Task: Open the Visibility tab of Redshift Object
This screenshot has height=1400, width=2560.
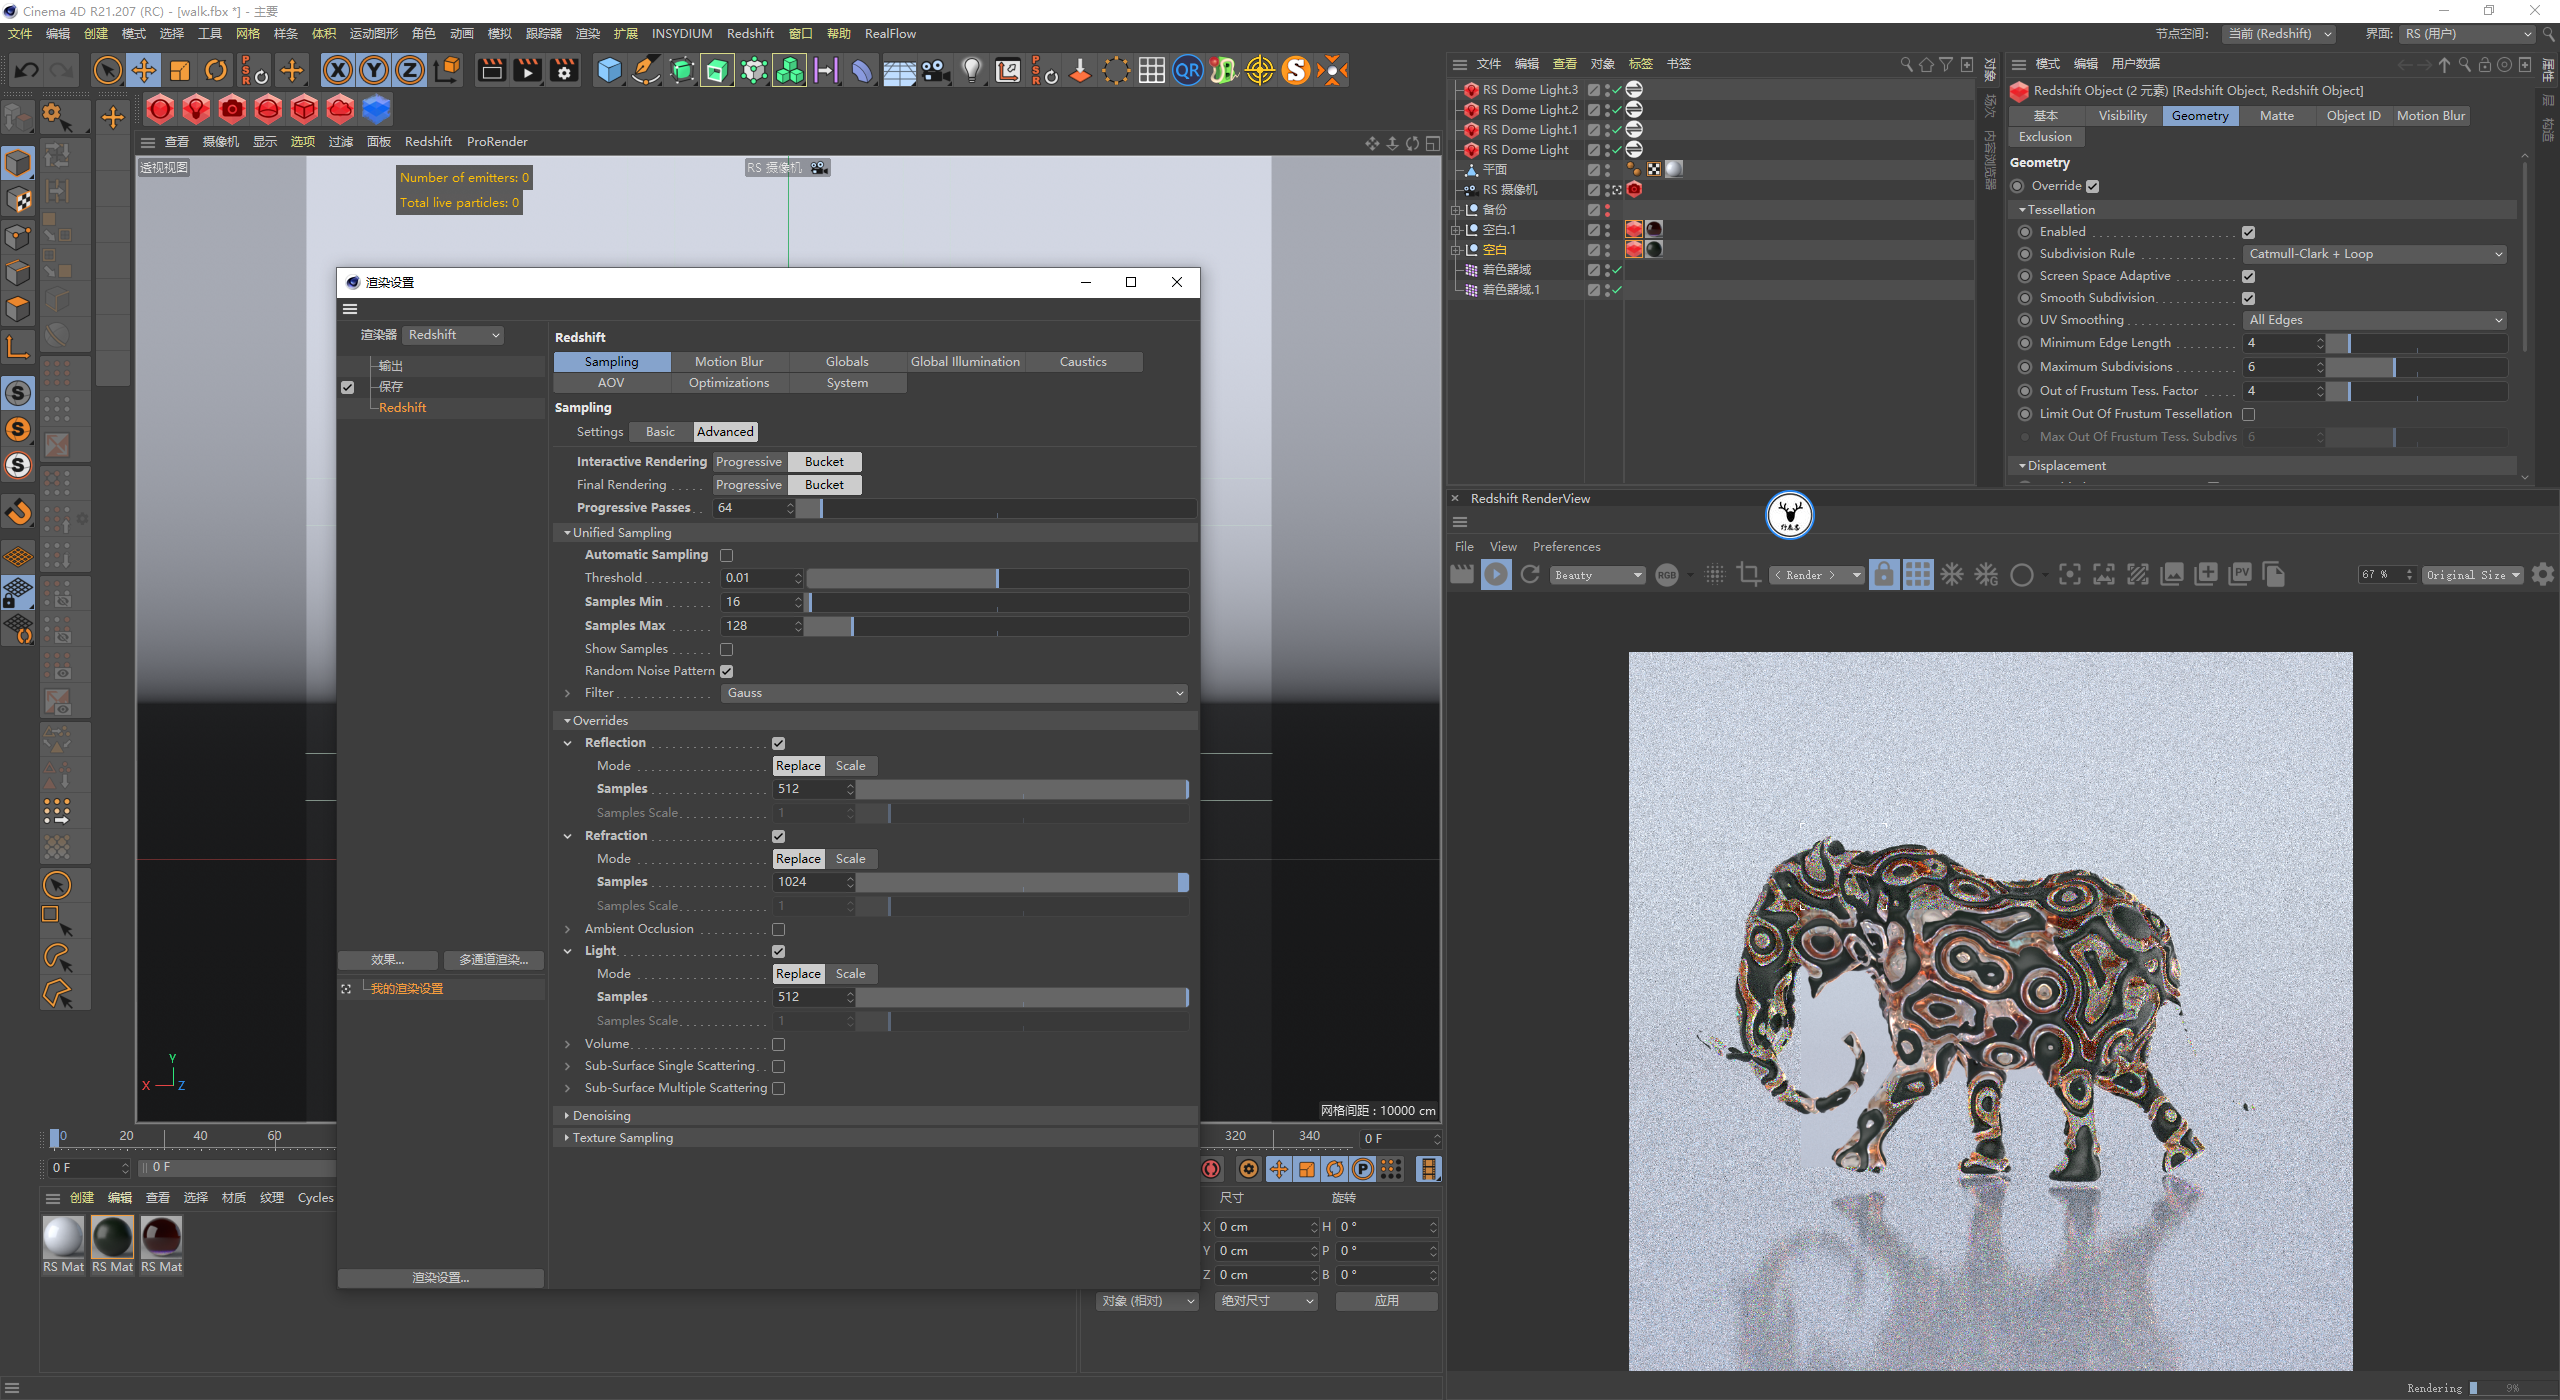Action: (x=2122, y=116)
